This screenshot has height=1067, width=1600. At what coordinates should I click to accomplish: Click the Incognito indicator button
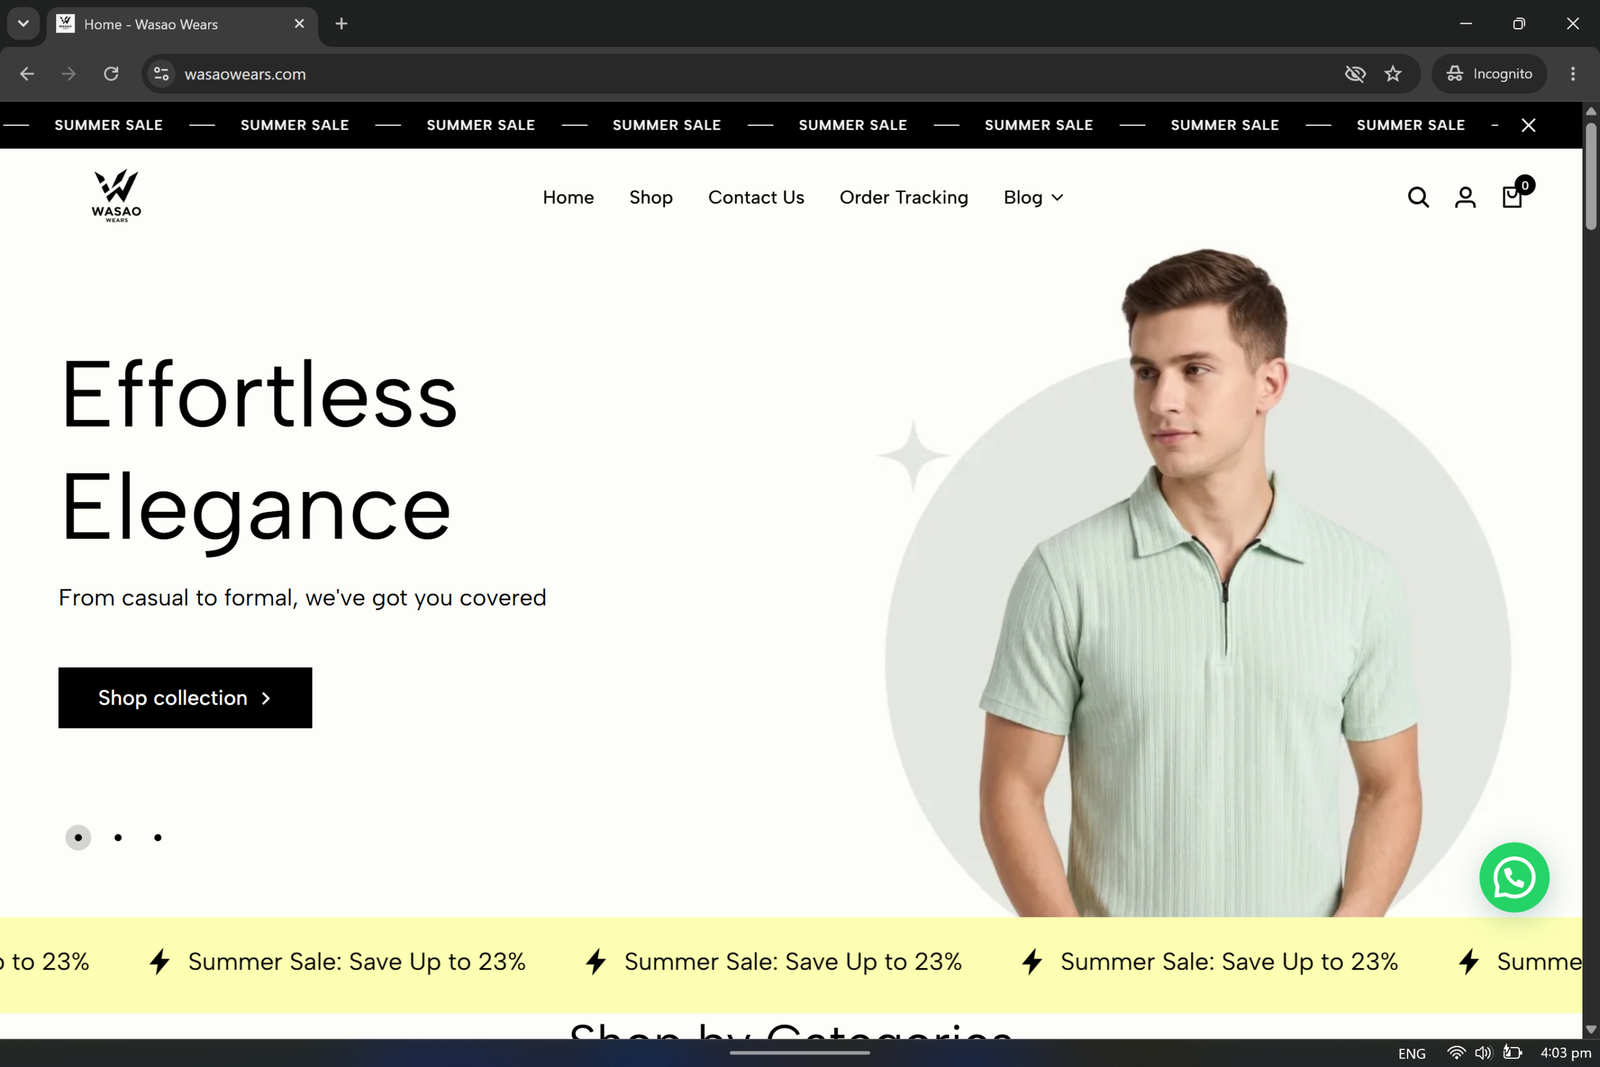(1489, 74)
